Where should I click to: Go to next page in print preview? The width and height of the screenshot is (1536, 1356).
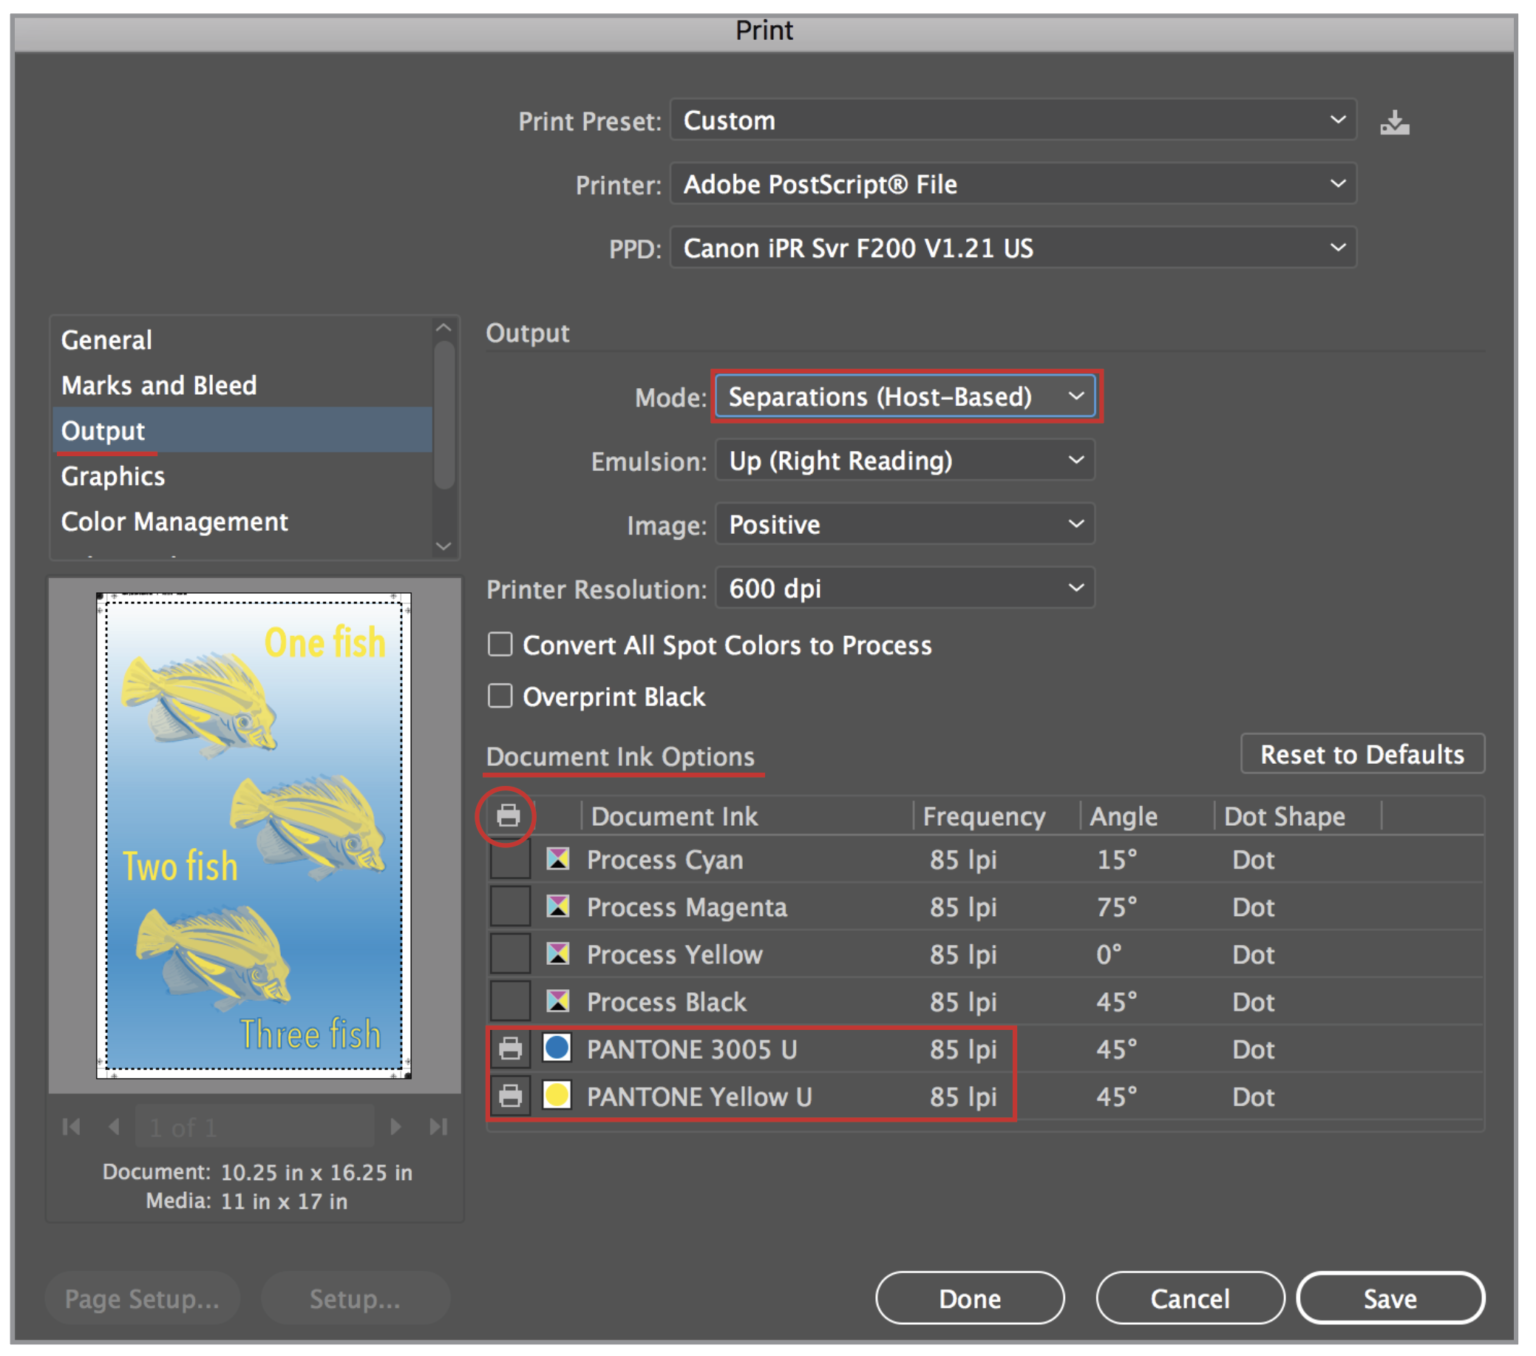(395, 1126)
